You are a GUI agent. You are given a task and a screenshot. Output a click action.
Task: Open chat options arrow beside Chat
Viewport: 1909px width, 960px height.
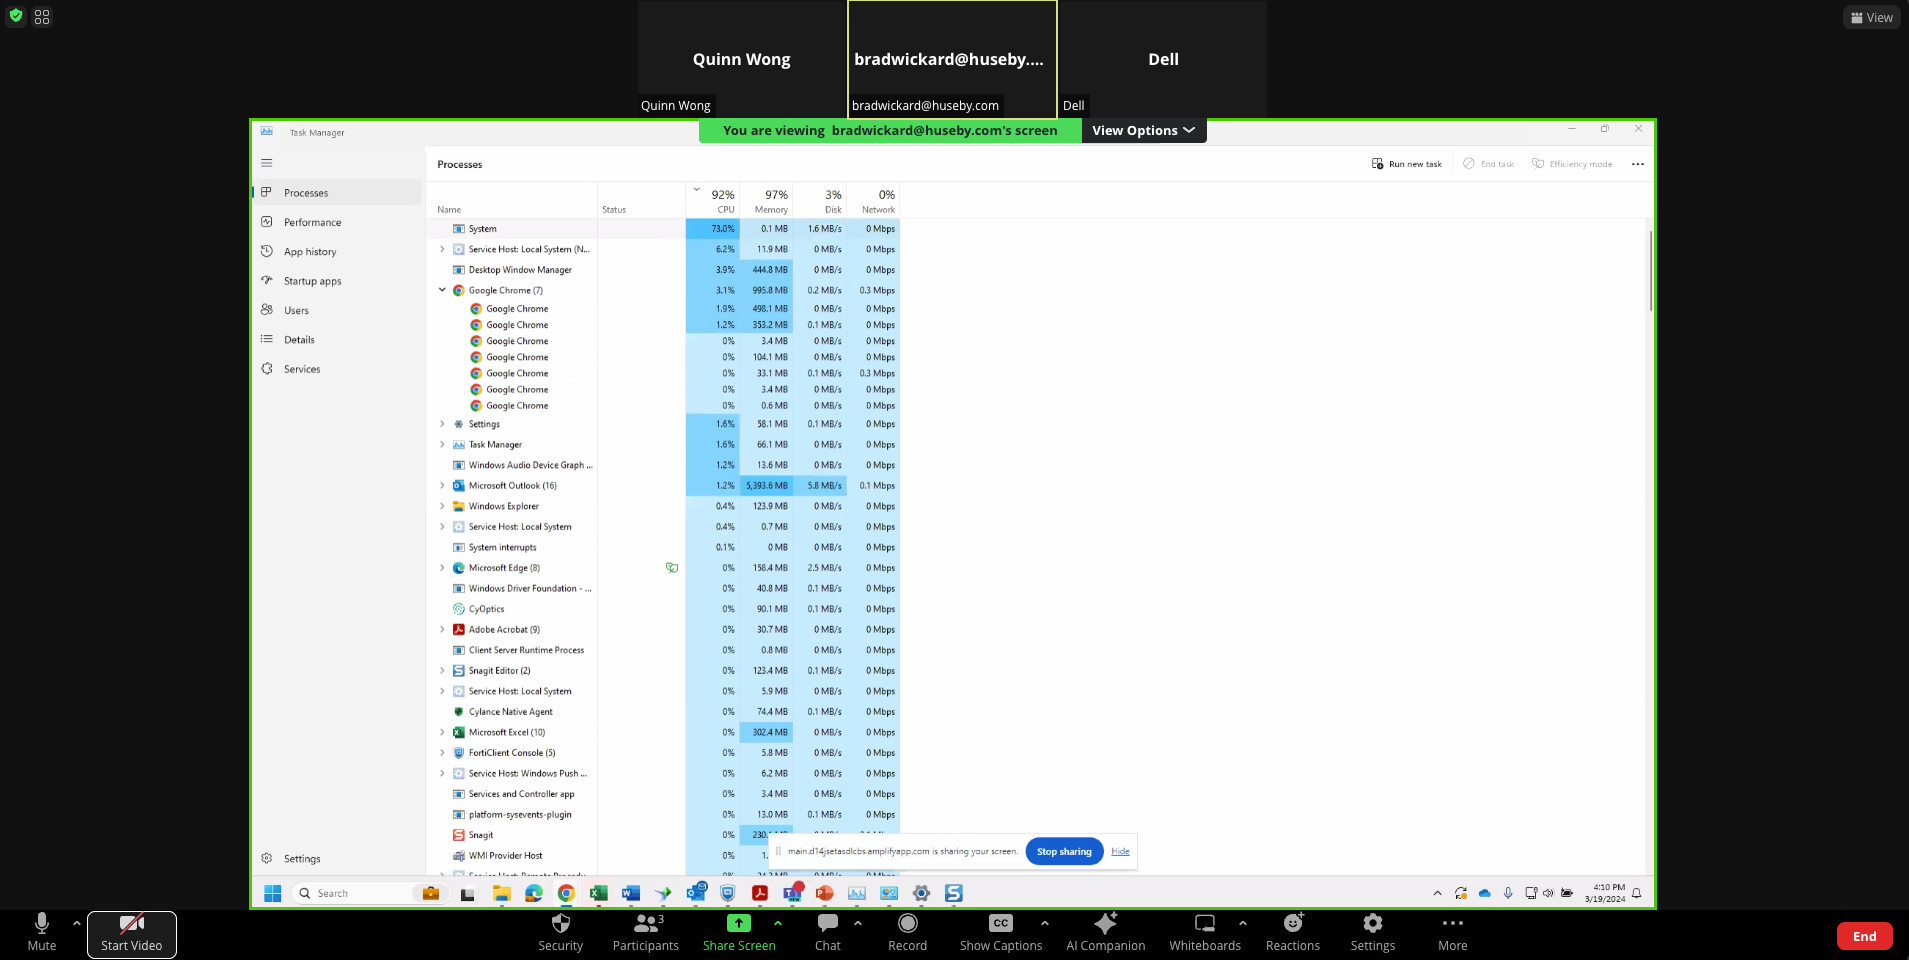click(858, 923)
